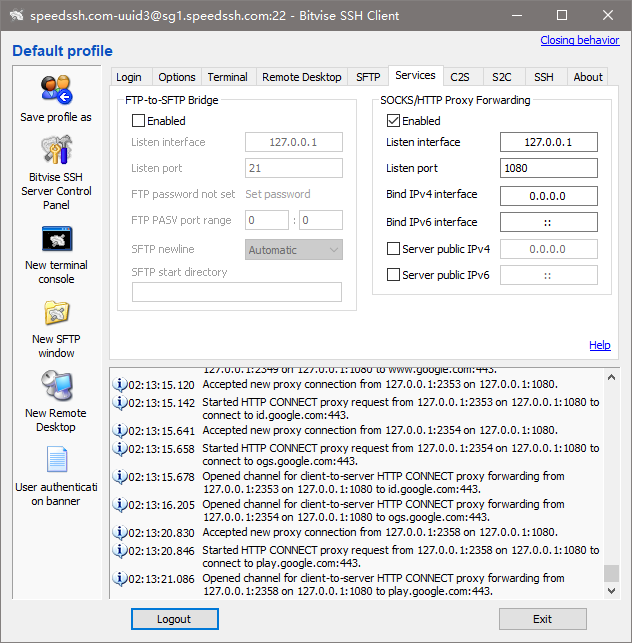Click the Bitvise app icon in title bar
Screen dimensions: 632x643
tap(16, 16)
